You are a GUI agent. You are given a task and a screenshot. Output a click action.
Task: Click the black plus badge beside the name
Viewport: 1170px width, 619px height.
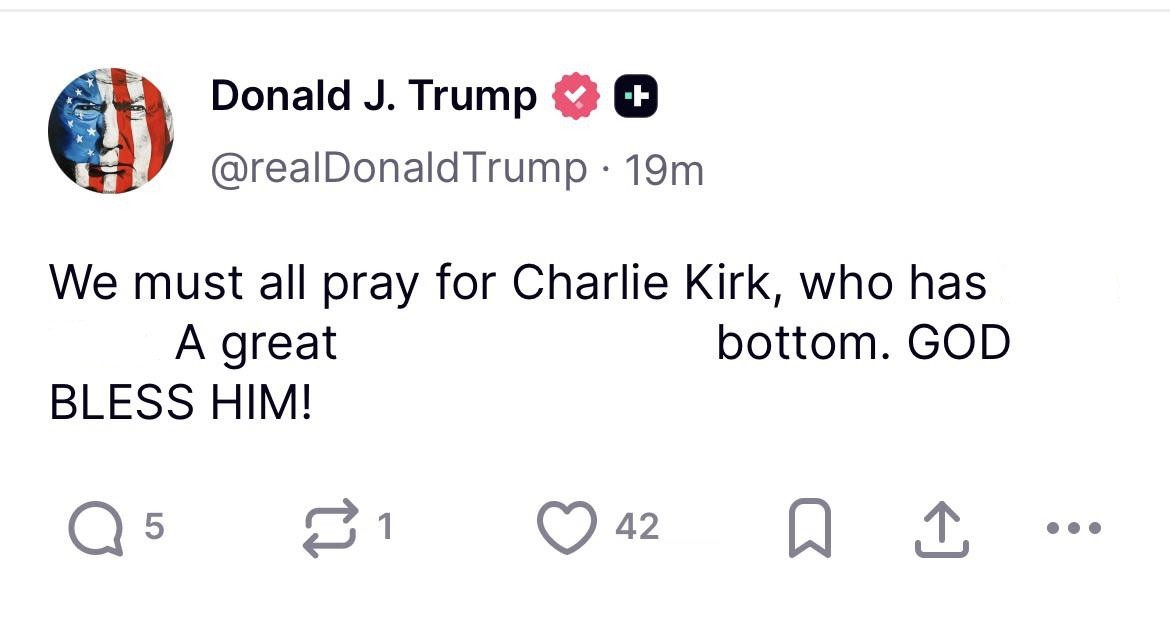tap(635, 97)
